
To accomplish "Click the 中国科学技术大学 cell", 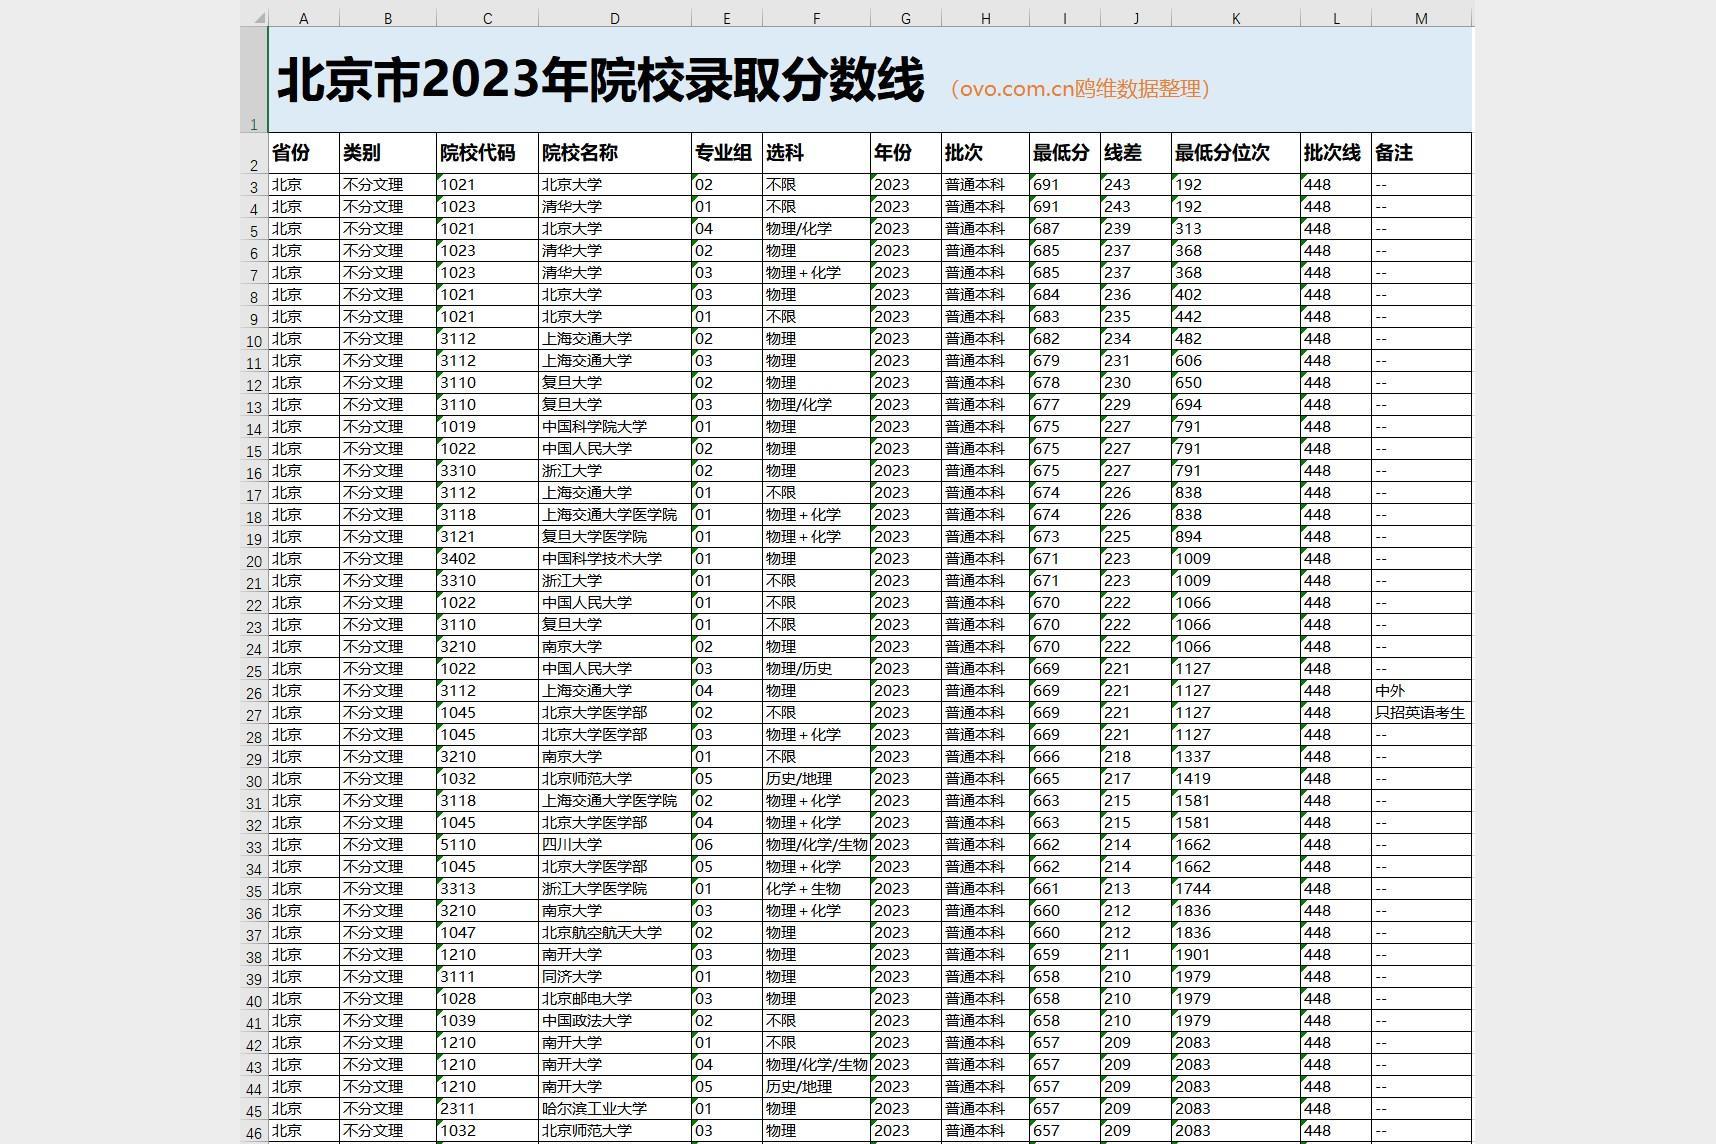I will 615,559.
